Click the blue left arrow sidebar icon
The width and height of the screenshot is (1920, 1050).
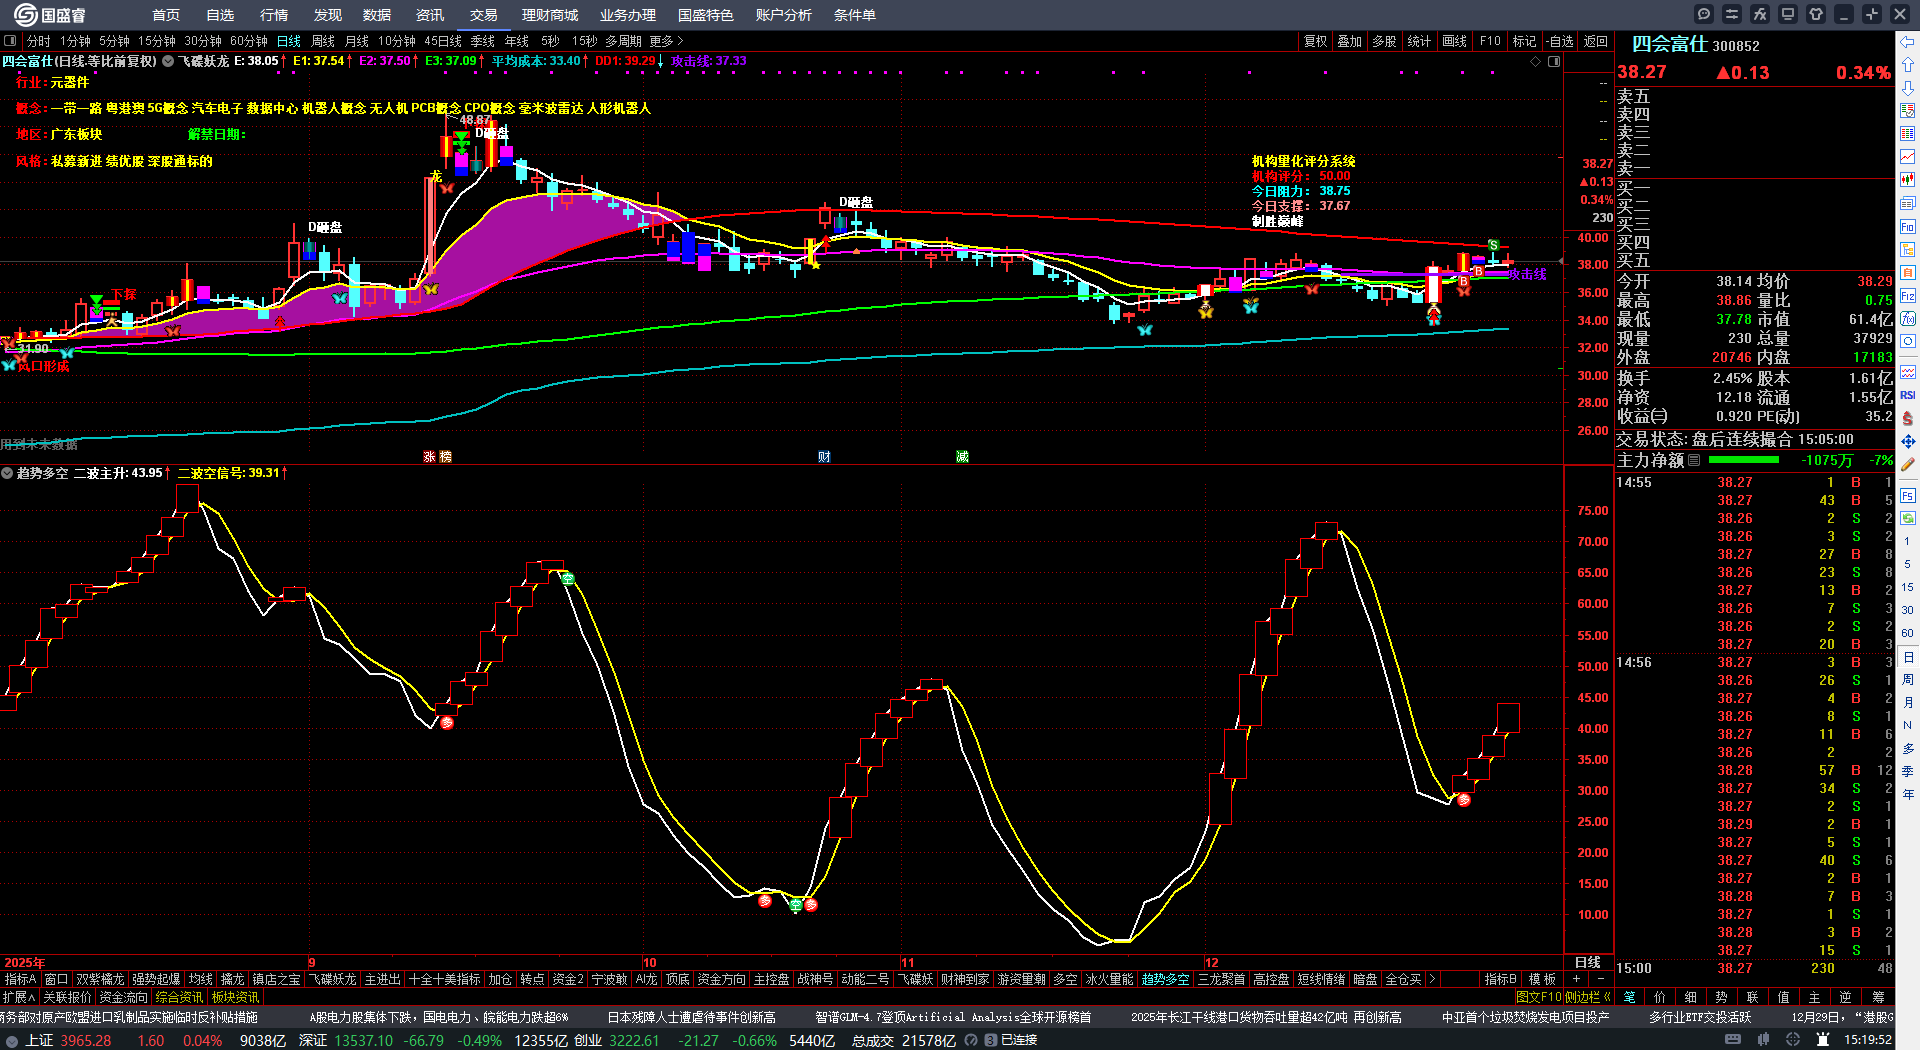1908,42
